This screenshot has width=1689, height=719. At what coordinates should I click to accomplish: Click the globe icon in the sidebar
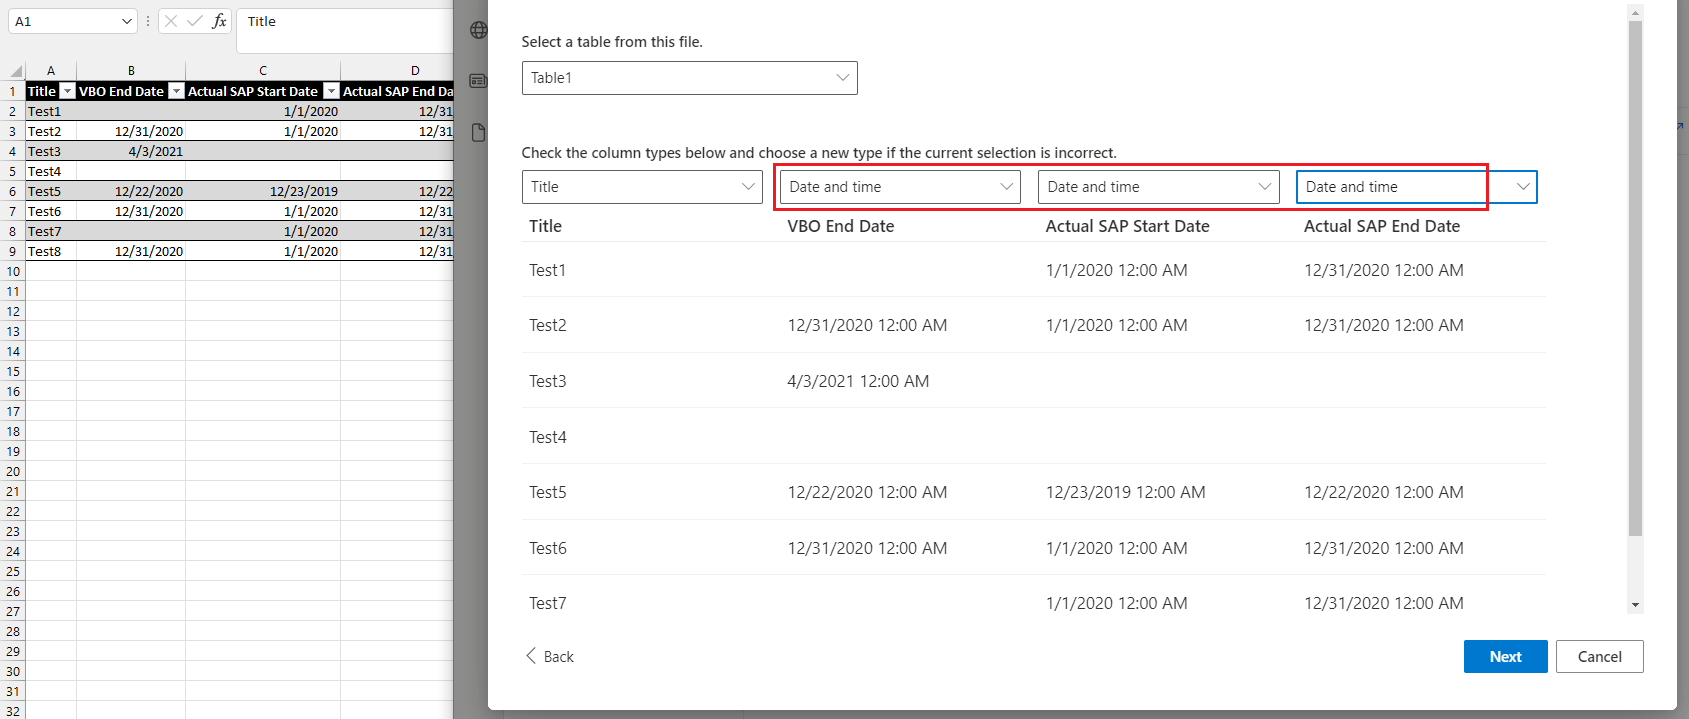(x=479, y=30)
